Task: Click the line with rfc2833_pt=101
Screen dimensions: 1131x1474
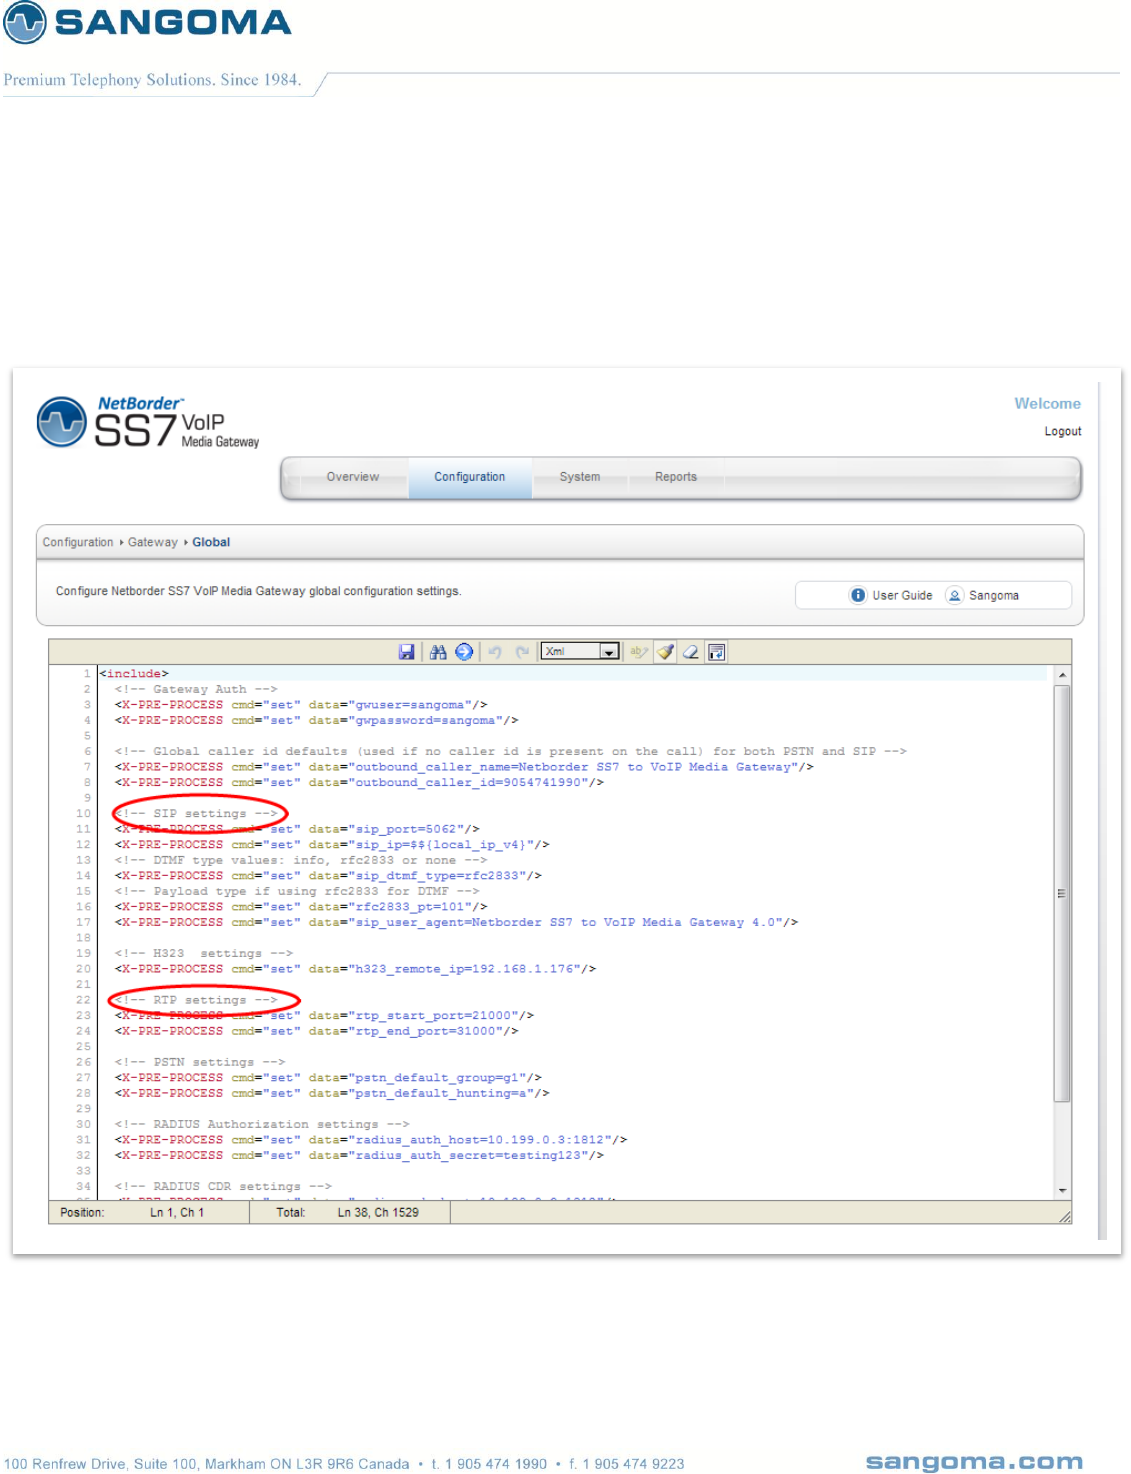Action: (301, 906)
